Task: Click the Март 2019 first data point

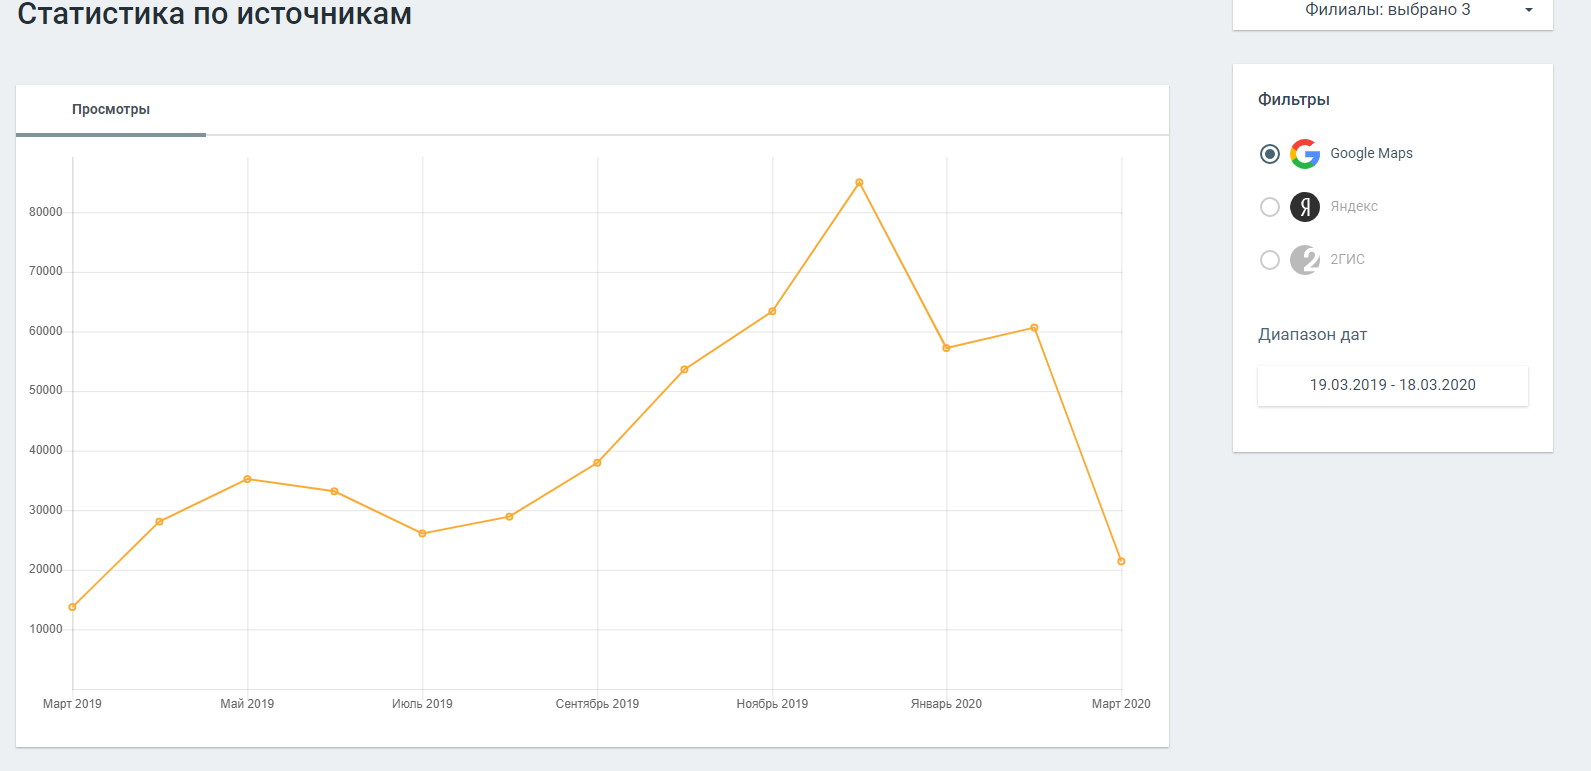Action: (x=72, y=607)
